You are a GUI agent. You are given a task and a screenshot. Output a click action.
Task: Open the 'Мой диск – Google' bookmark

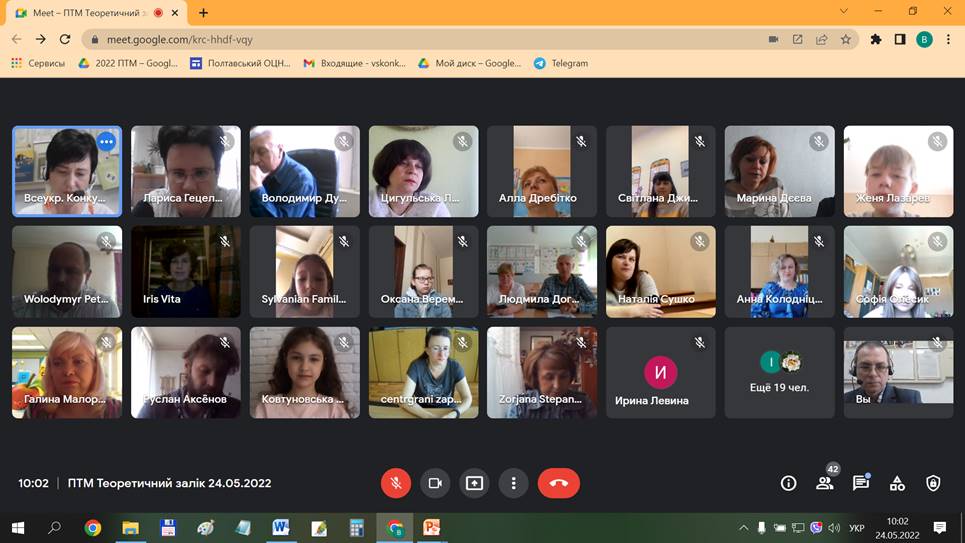click(x=470, y=63)
